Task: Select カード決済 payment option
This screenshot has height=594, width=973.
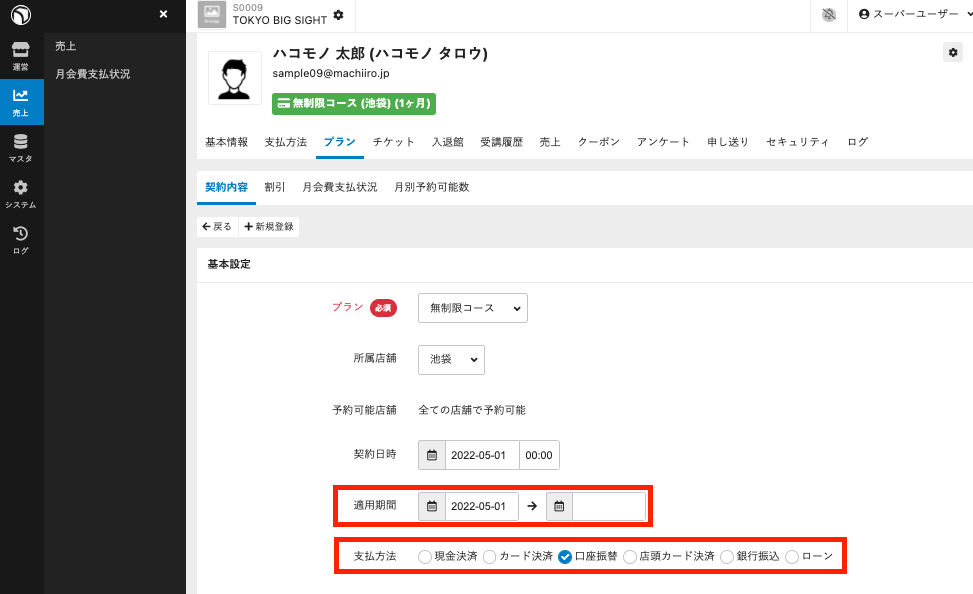Action: (490, 556)
